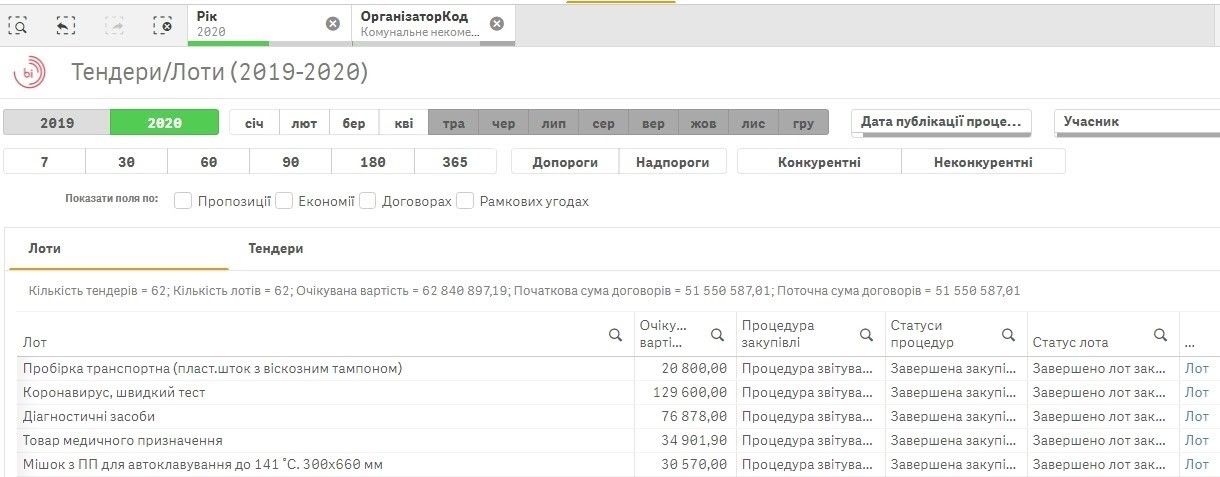Open Лот link for Коронавирус row
1220x477 pixels.
1197,392
